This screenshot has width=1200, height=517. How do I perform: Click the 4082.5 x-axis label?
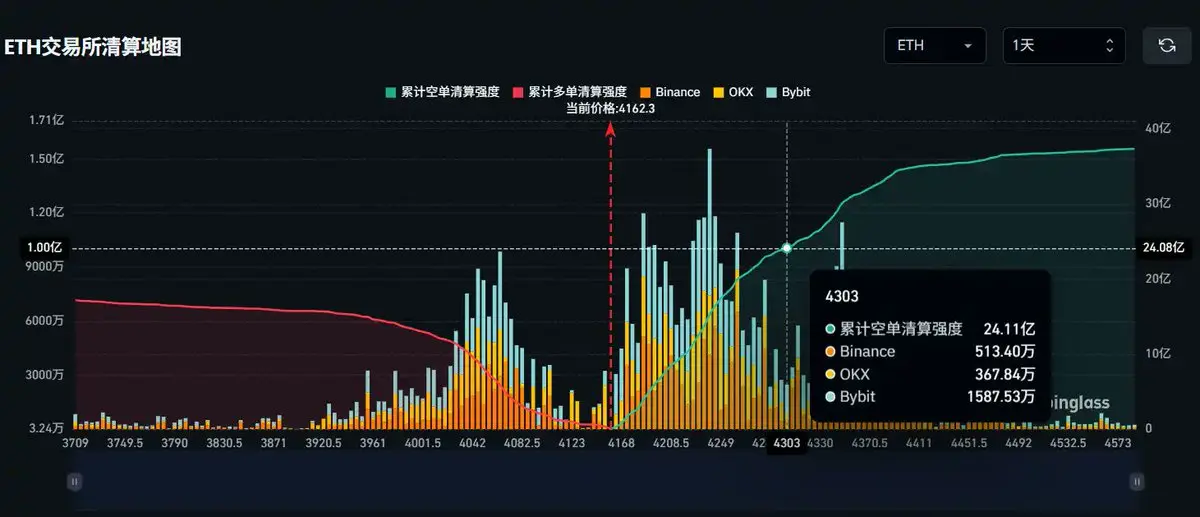coord(524,442)
